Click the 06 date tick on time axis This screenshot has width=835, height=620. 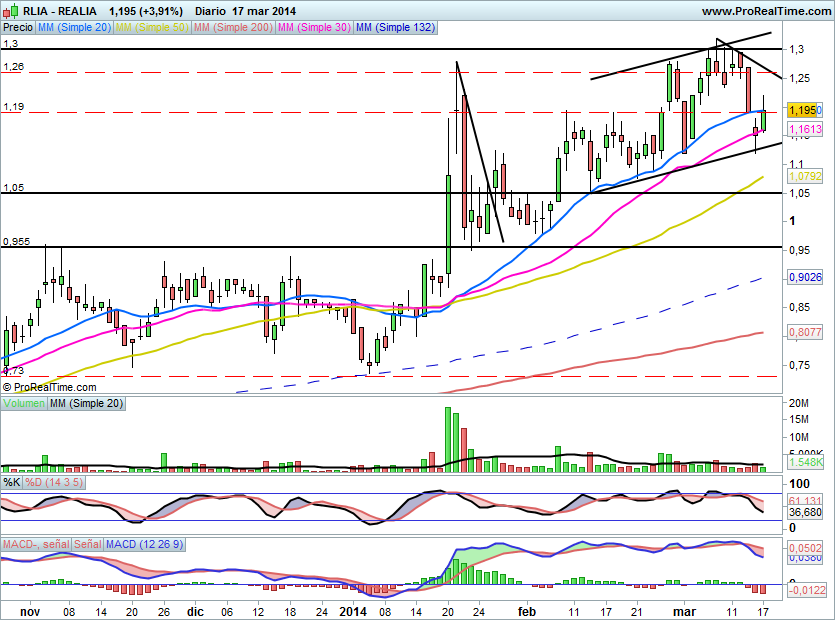coord(227,611)
